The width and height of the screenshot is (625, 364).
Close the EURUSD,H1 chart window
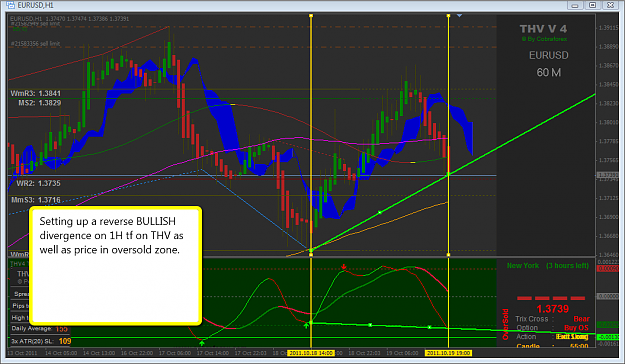[x=610, y=5]
